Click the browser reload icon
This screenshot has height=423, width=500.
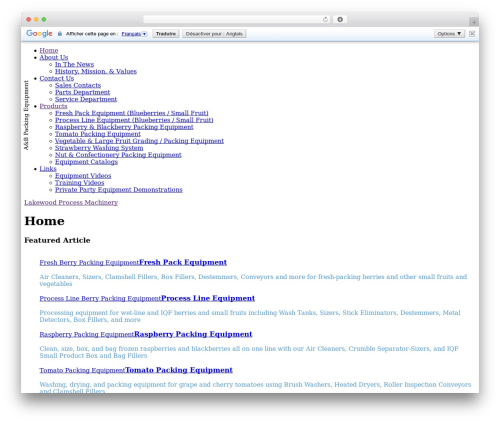click(325, 19)
